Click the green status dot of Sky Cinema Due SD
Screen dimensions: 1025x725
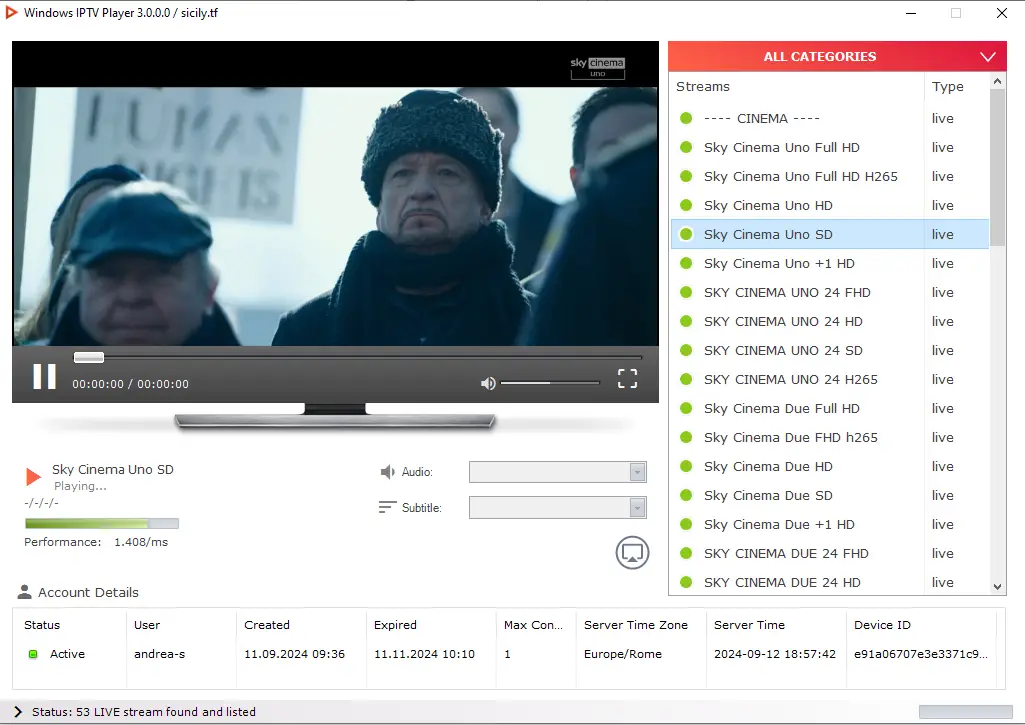pos(686,495)
